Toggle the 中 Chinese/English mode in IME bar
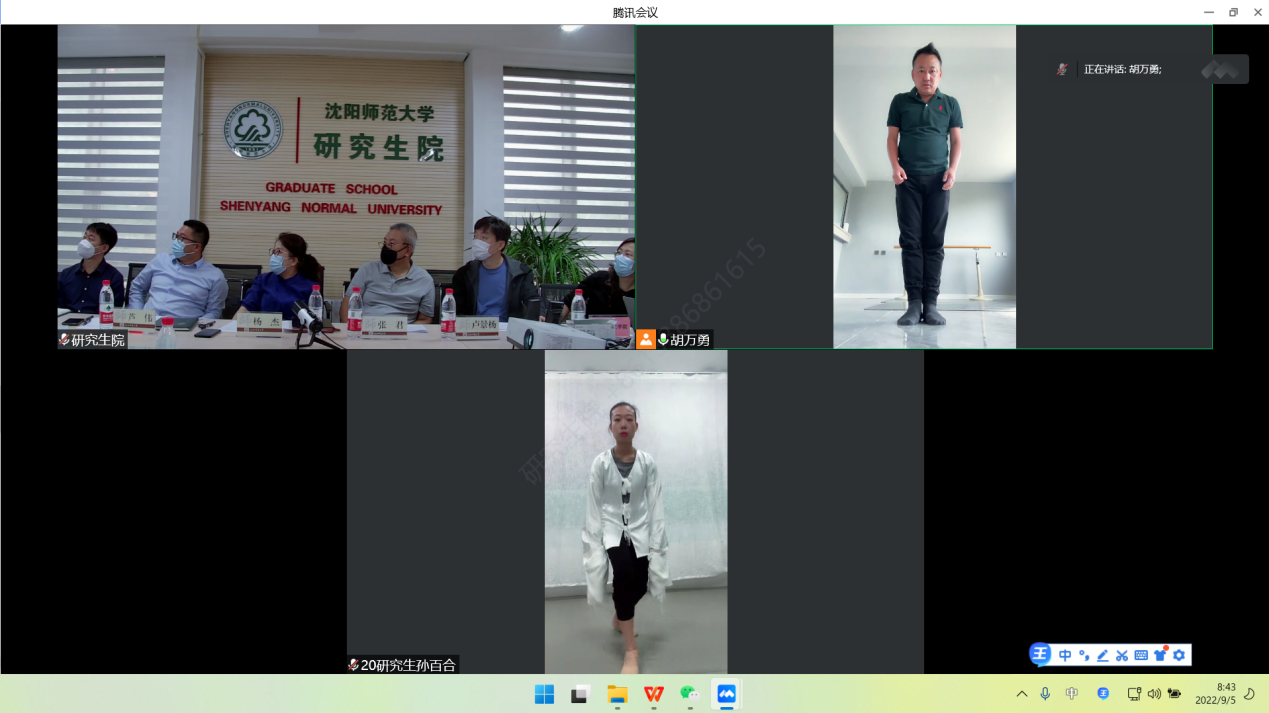This screenshot has height=713, width=1269. pyautogui.click(x=1065, y=655)
